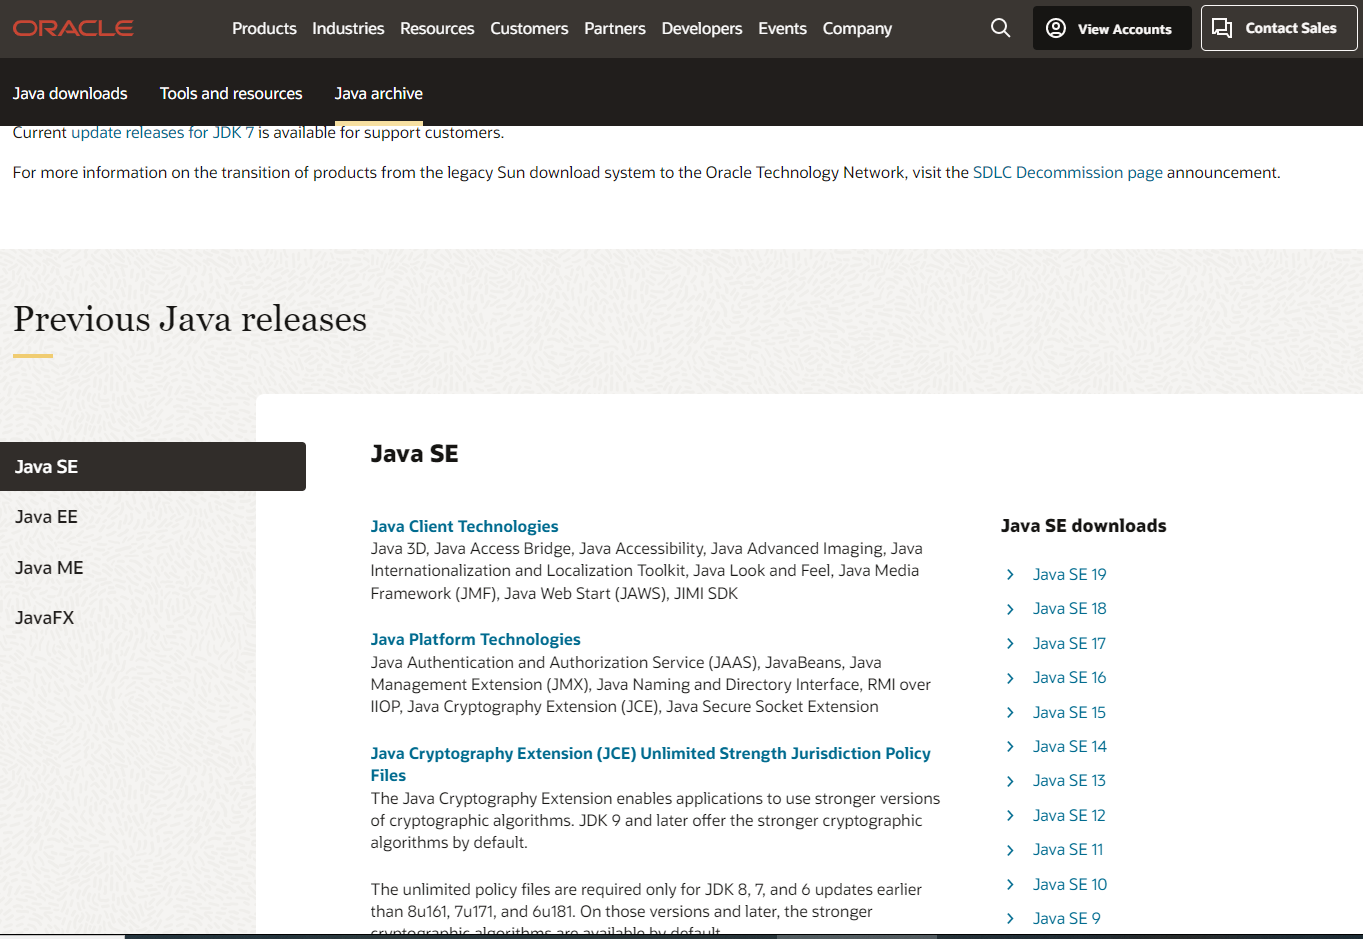
Task: Click the chevron beside Java SE 12
Action: 1010,815
